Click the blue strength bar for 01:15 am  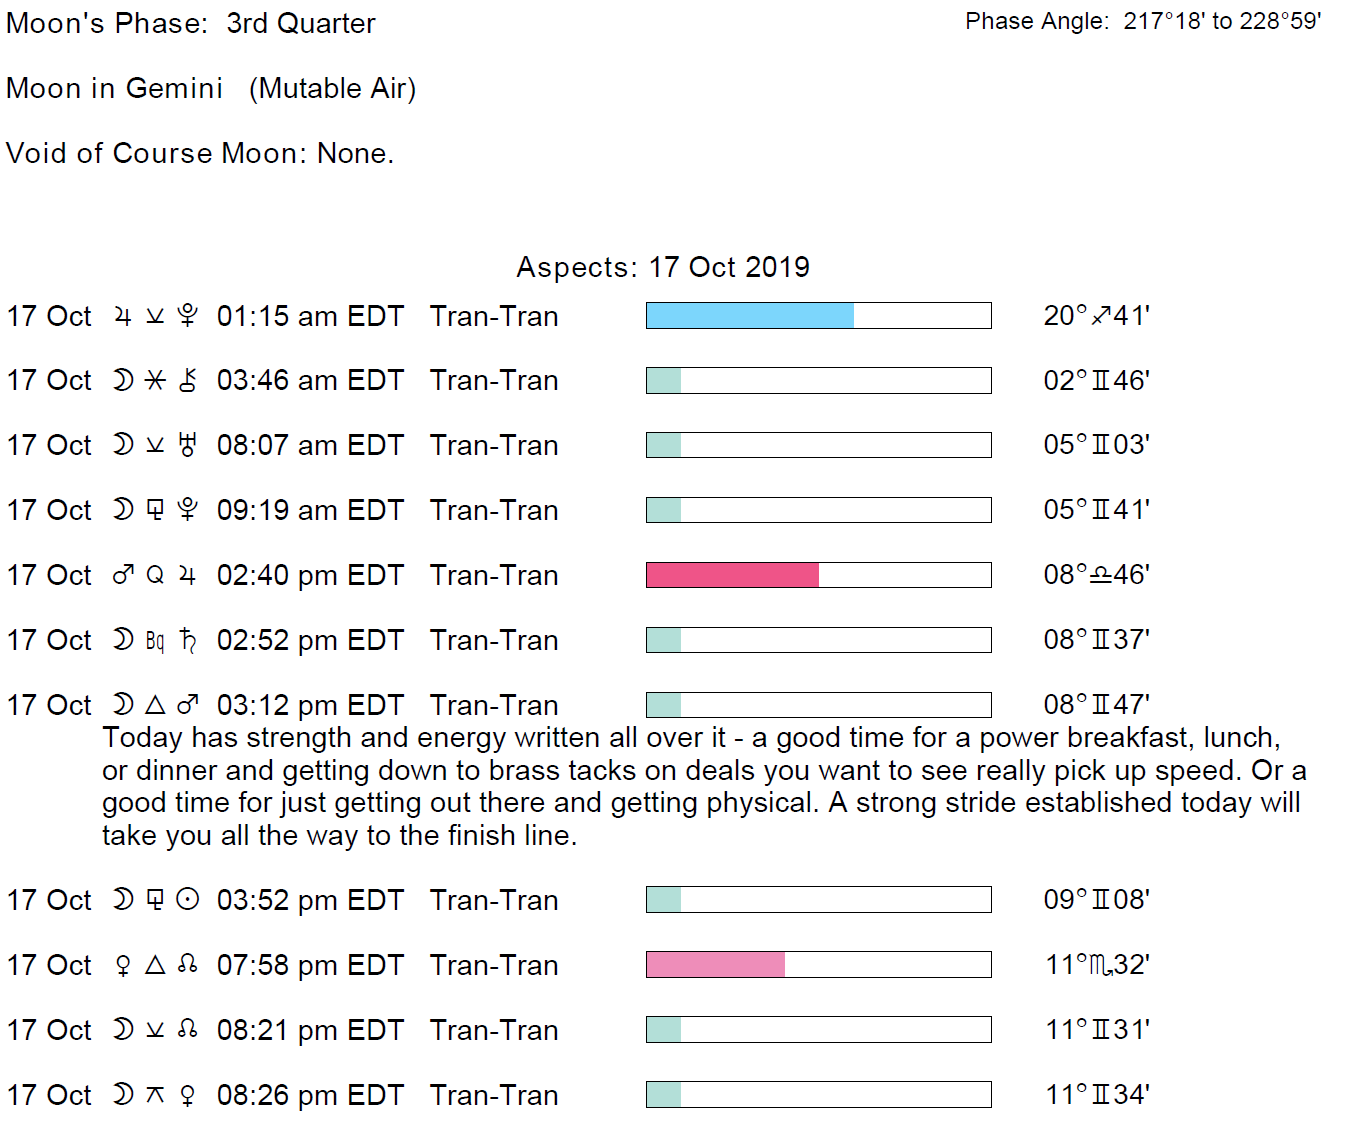pos(750,316)
